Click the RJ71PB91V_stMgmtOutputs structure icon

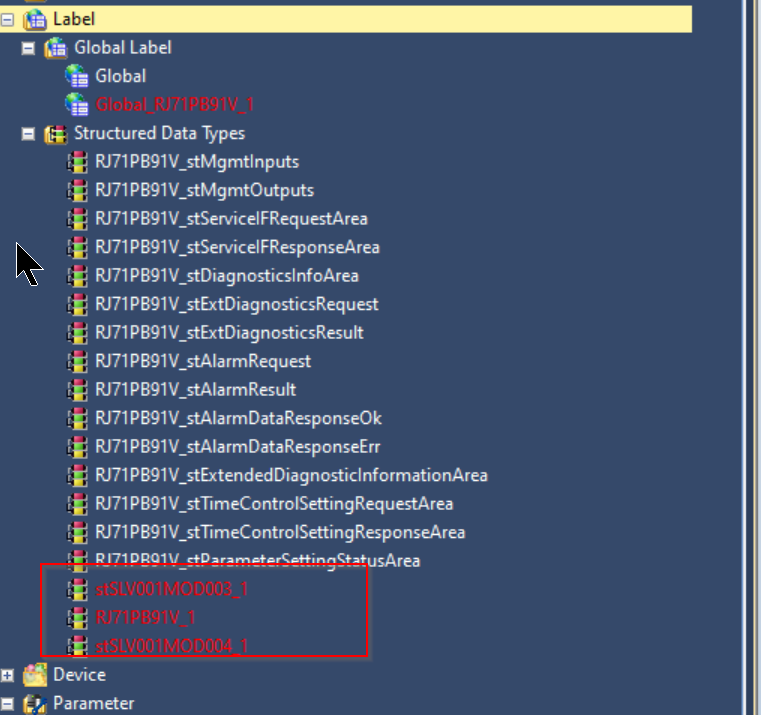click(77, 191)
